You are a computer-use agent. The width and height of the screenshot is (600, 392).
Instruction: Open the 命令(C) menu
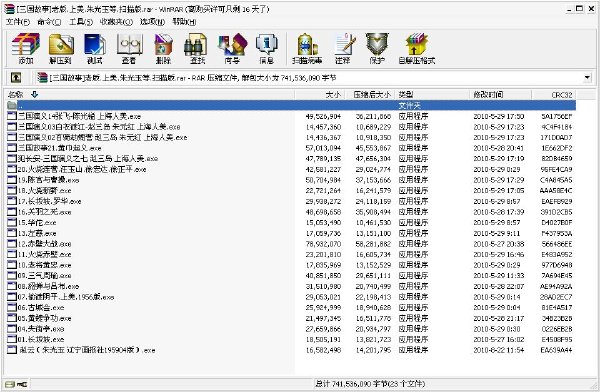coord(49,22)
